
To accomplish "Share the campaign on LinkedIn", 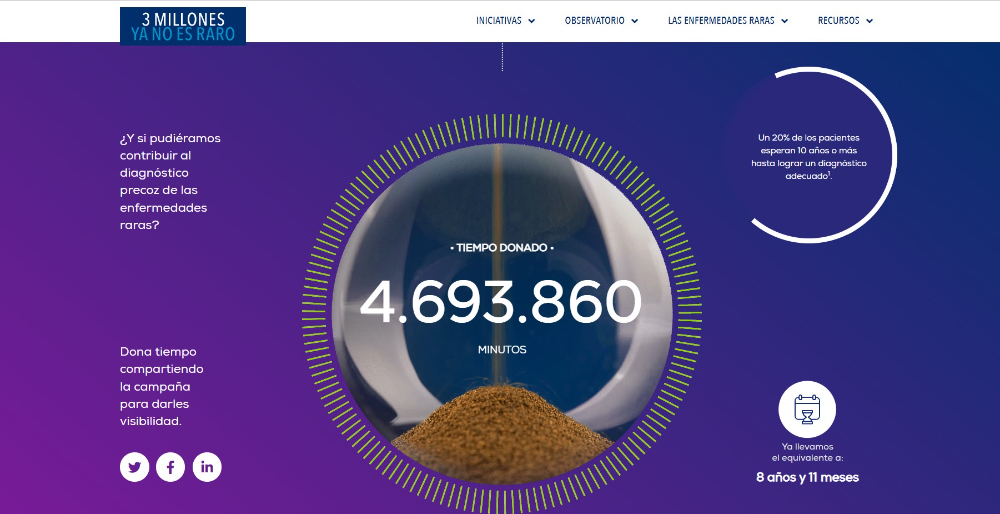I will [207, 467].
